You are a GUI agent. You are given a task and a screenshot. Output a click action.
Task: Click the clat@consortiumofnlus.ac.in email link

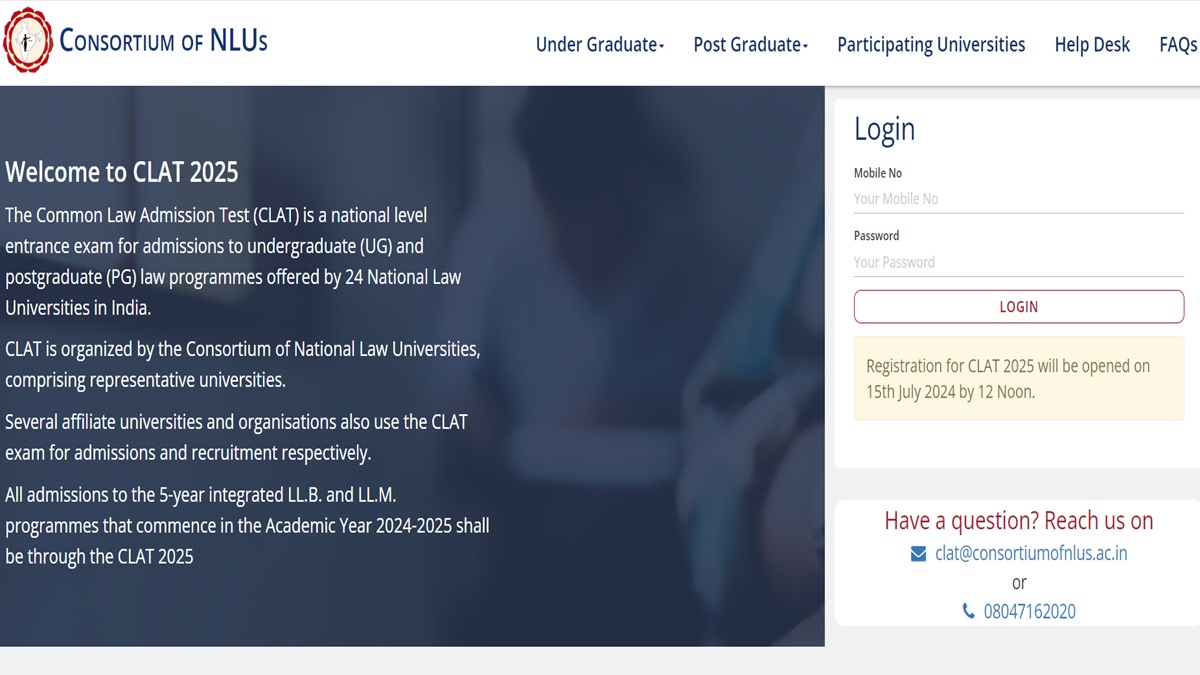pyautogui.click(x=1031, y=553)
